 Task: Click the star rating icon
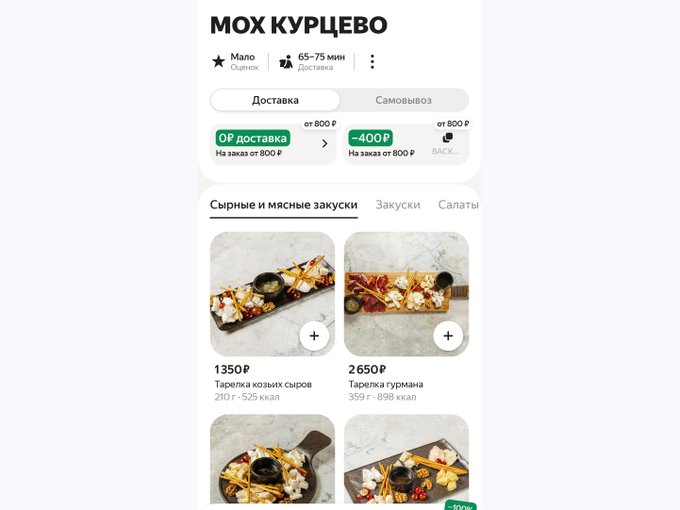click(219, 61)
